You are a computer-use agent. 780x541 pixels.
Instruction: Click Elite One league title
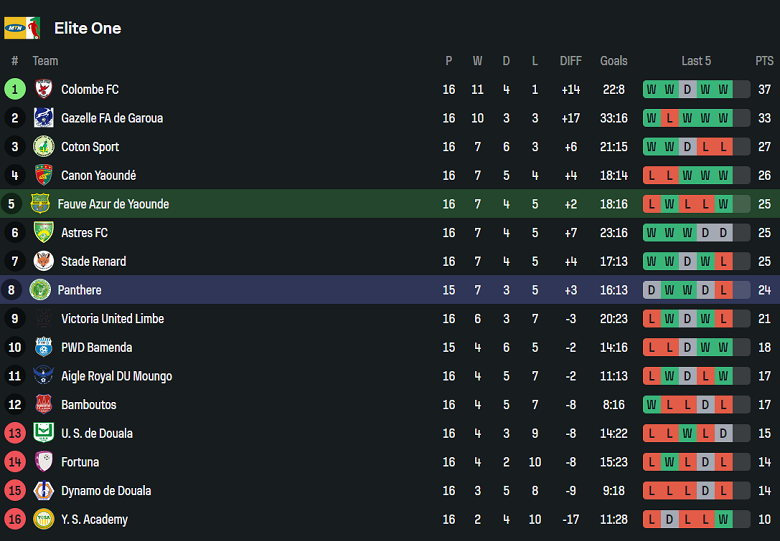coord(87,28)
